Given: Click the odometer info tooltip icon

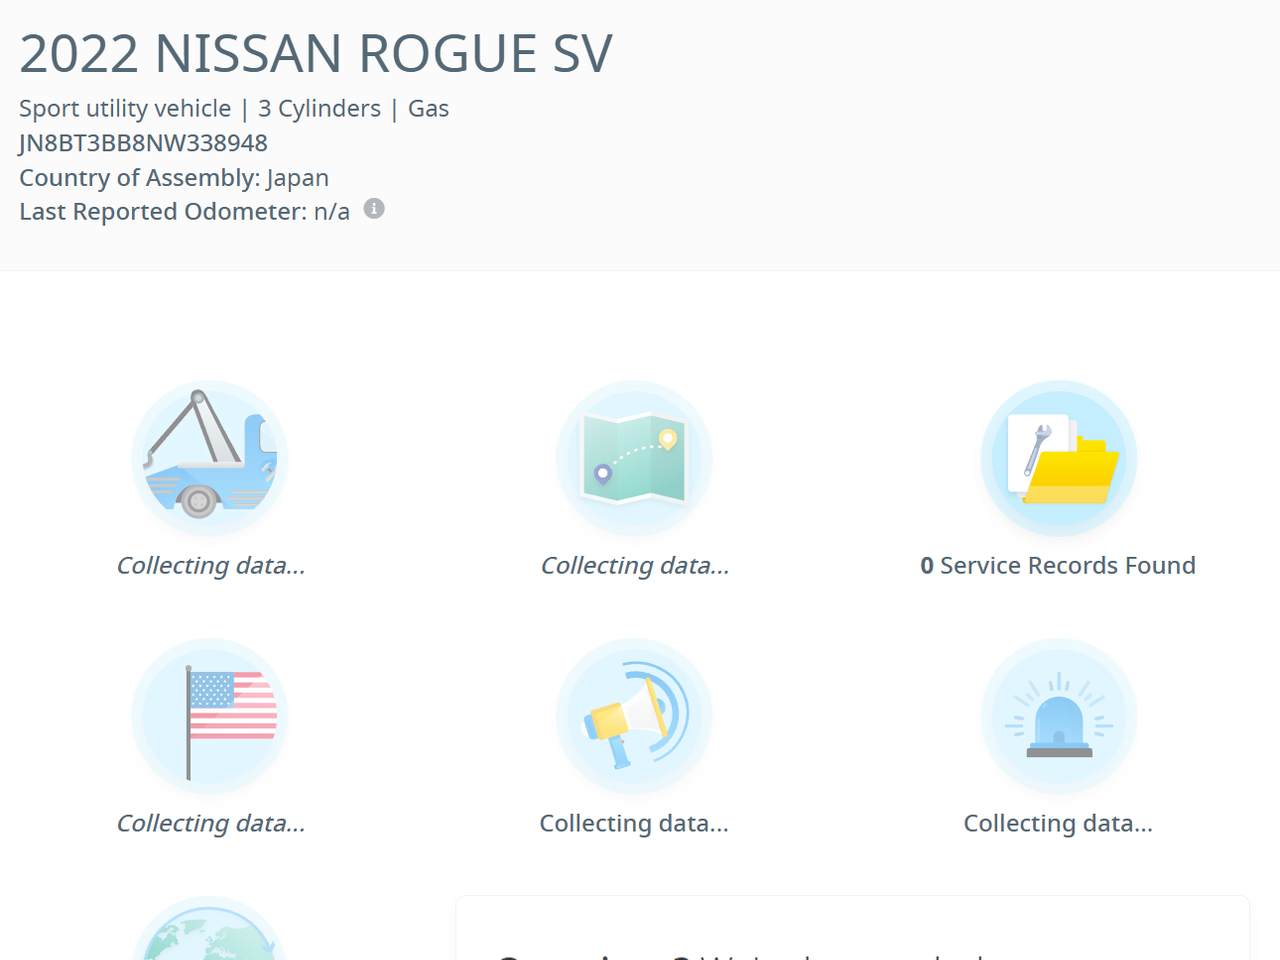Looking at the screenshot, I should click(x=374, y=208).
